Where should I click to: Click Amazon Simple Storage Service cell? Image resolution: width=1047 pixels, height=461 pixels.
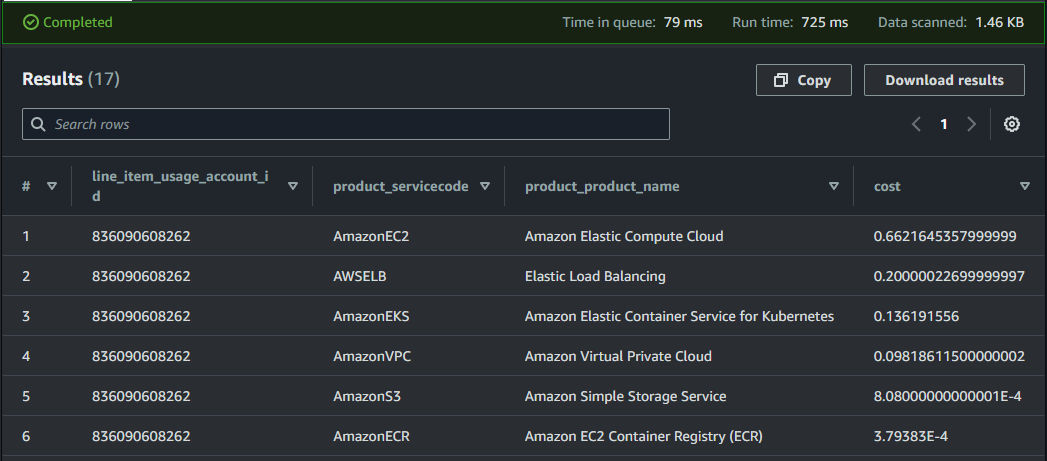626,396
